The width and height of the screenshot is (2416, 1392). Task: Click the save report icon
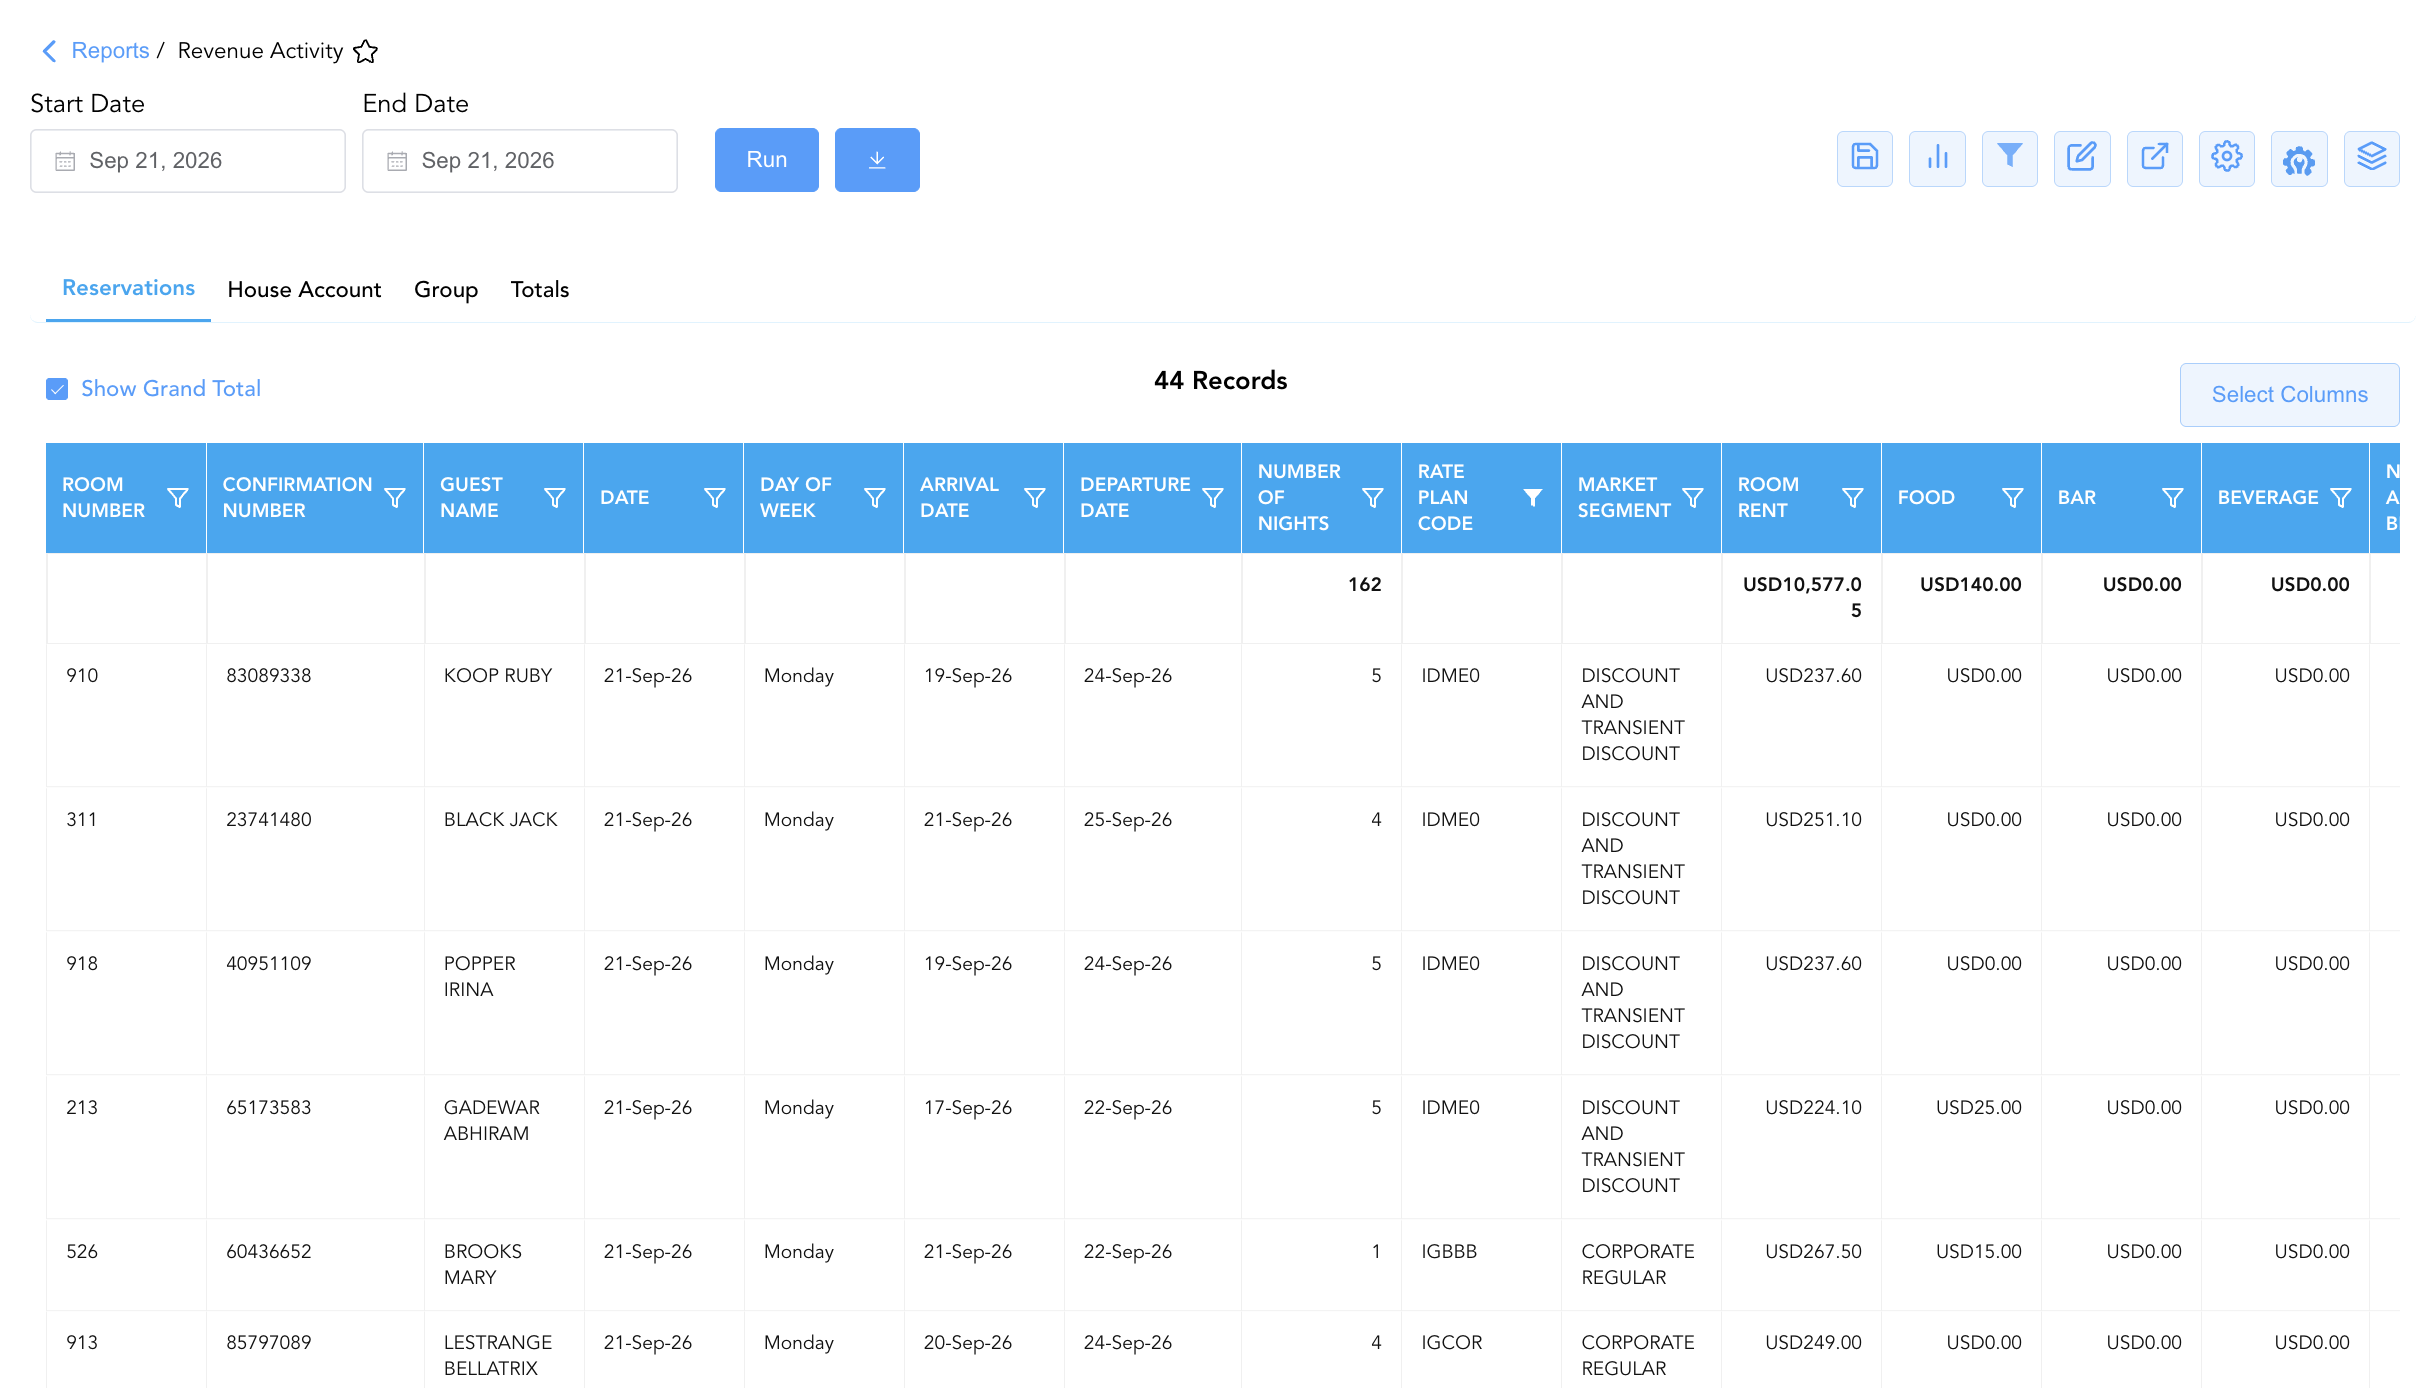pyautogui.click(x=1864, y=158)
